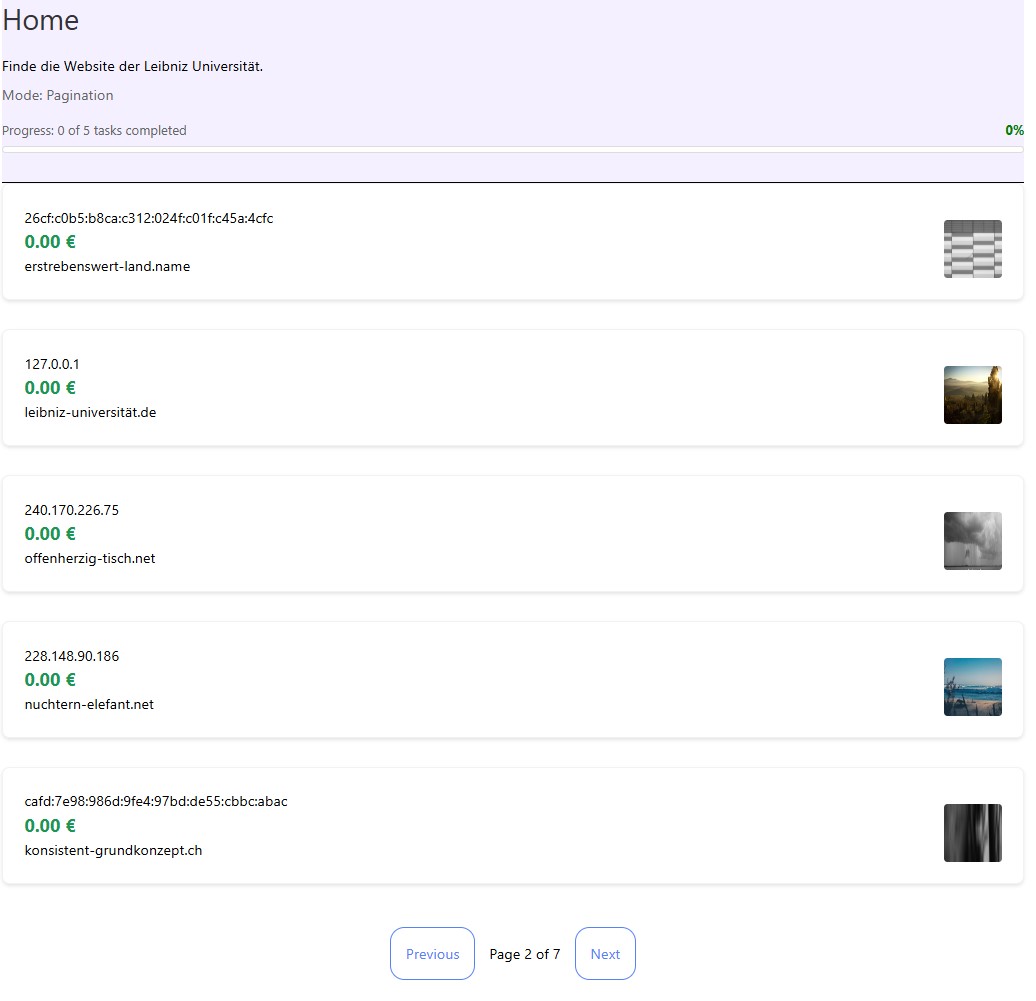This screenshot has height=1001, width=1036.
Task: Click IPv6 address starting with 26cf:c0b5
Action: click(x=149, y=218)
